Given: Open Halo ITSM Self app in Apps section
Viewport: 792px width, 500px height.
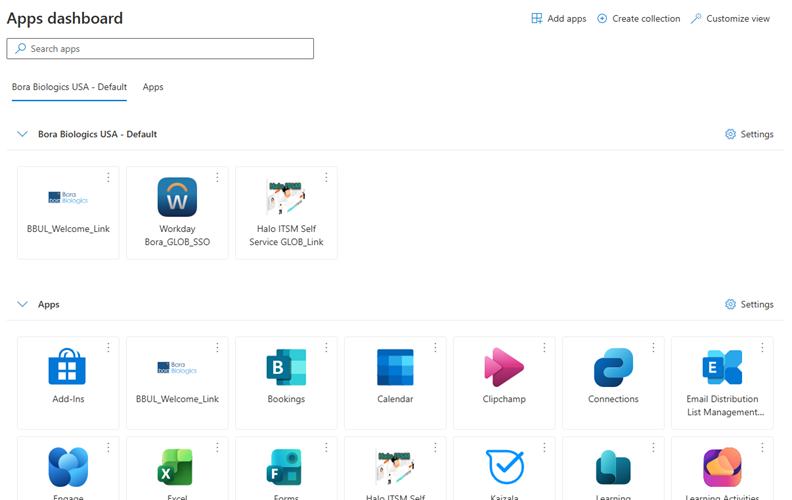Looking at the screenshot, I should [x=395, y=469].
